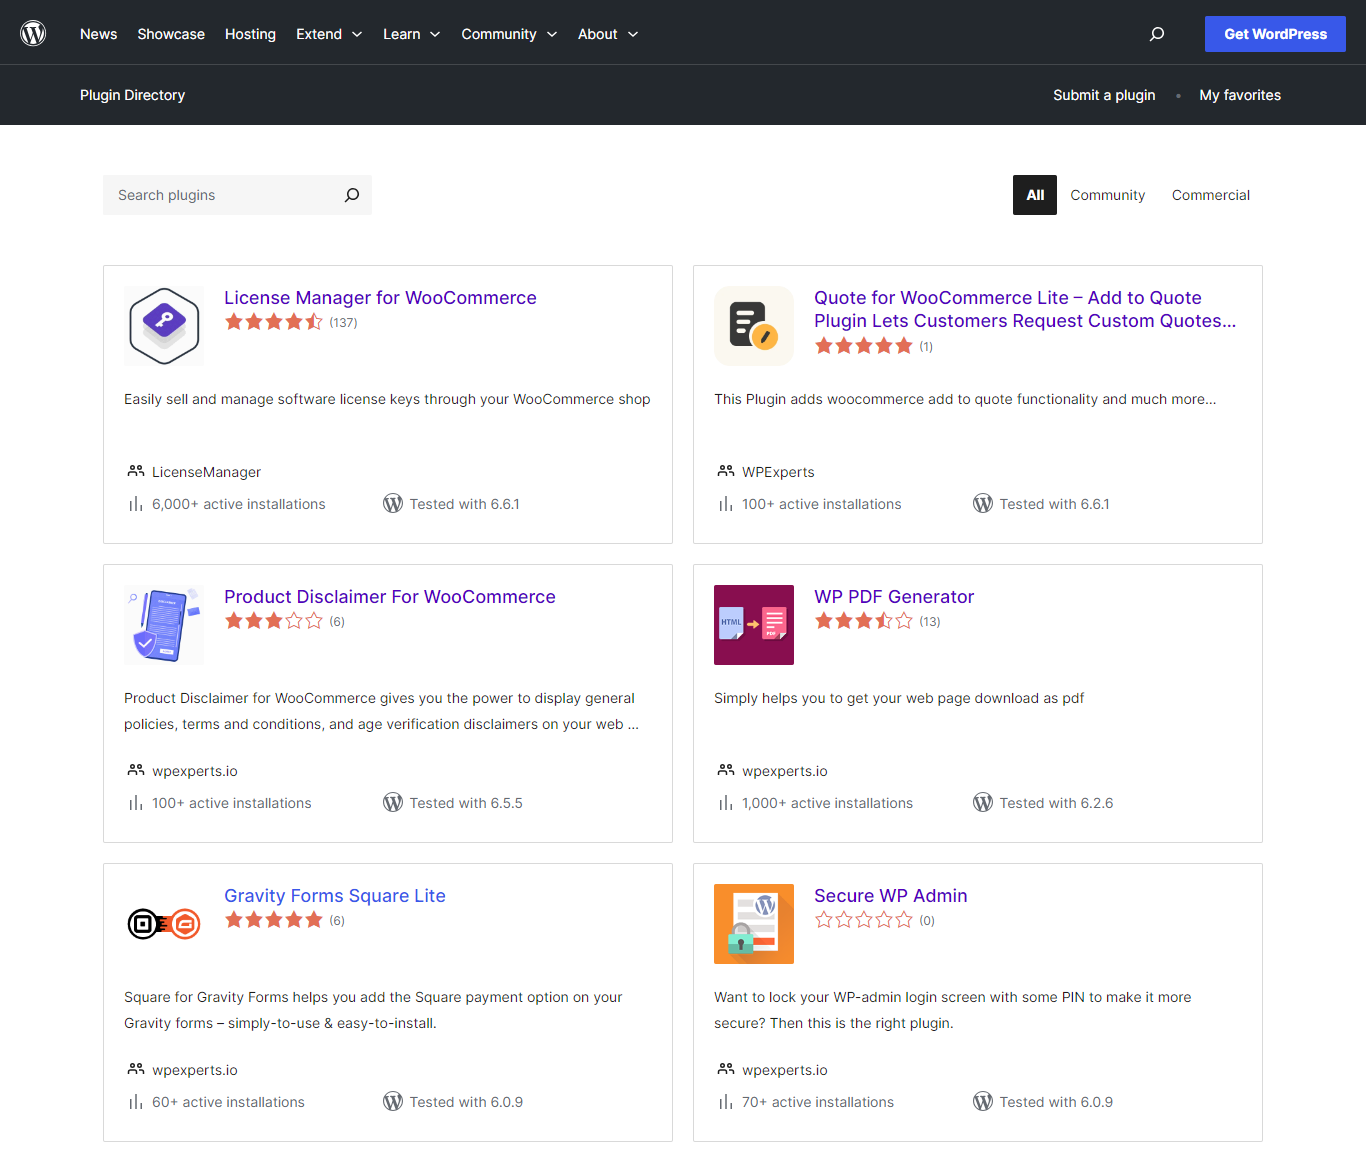Viewport: 1366px width, 1150px height.
Task: Open Quote for WooCommerce Lite title link
Action: point(1025,309)
